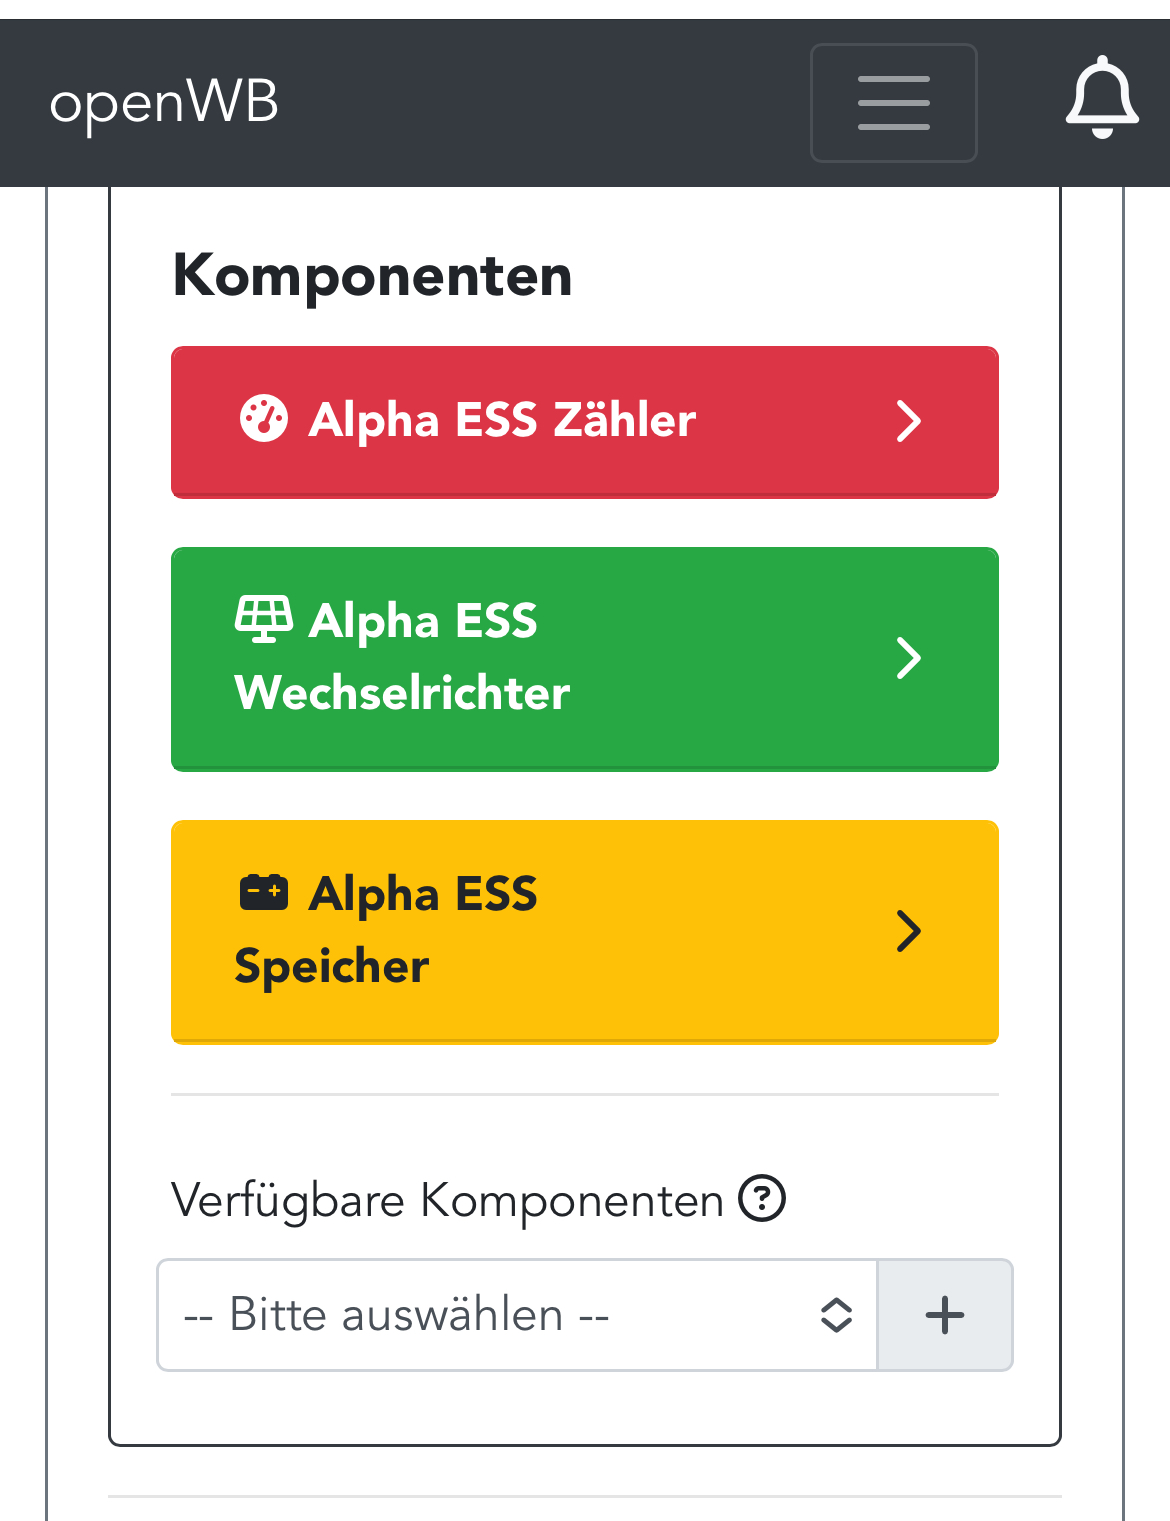1170x1521 pixels.
Task: Open the green Alpha ESS Wechselrichter card
Action: (x=585, y=659)
